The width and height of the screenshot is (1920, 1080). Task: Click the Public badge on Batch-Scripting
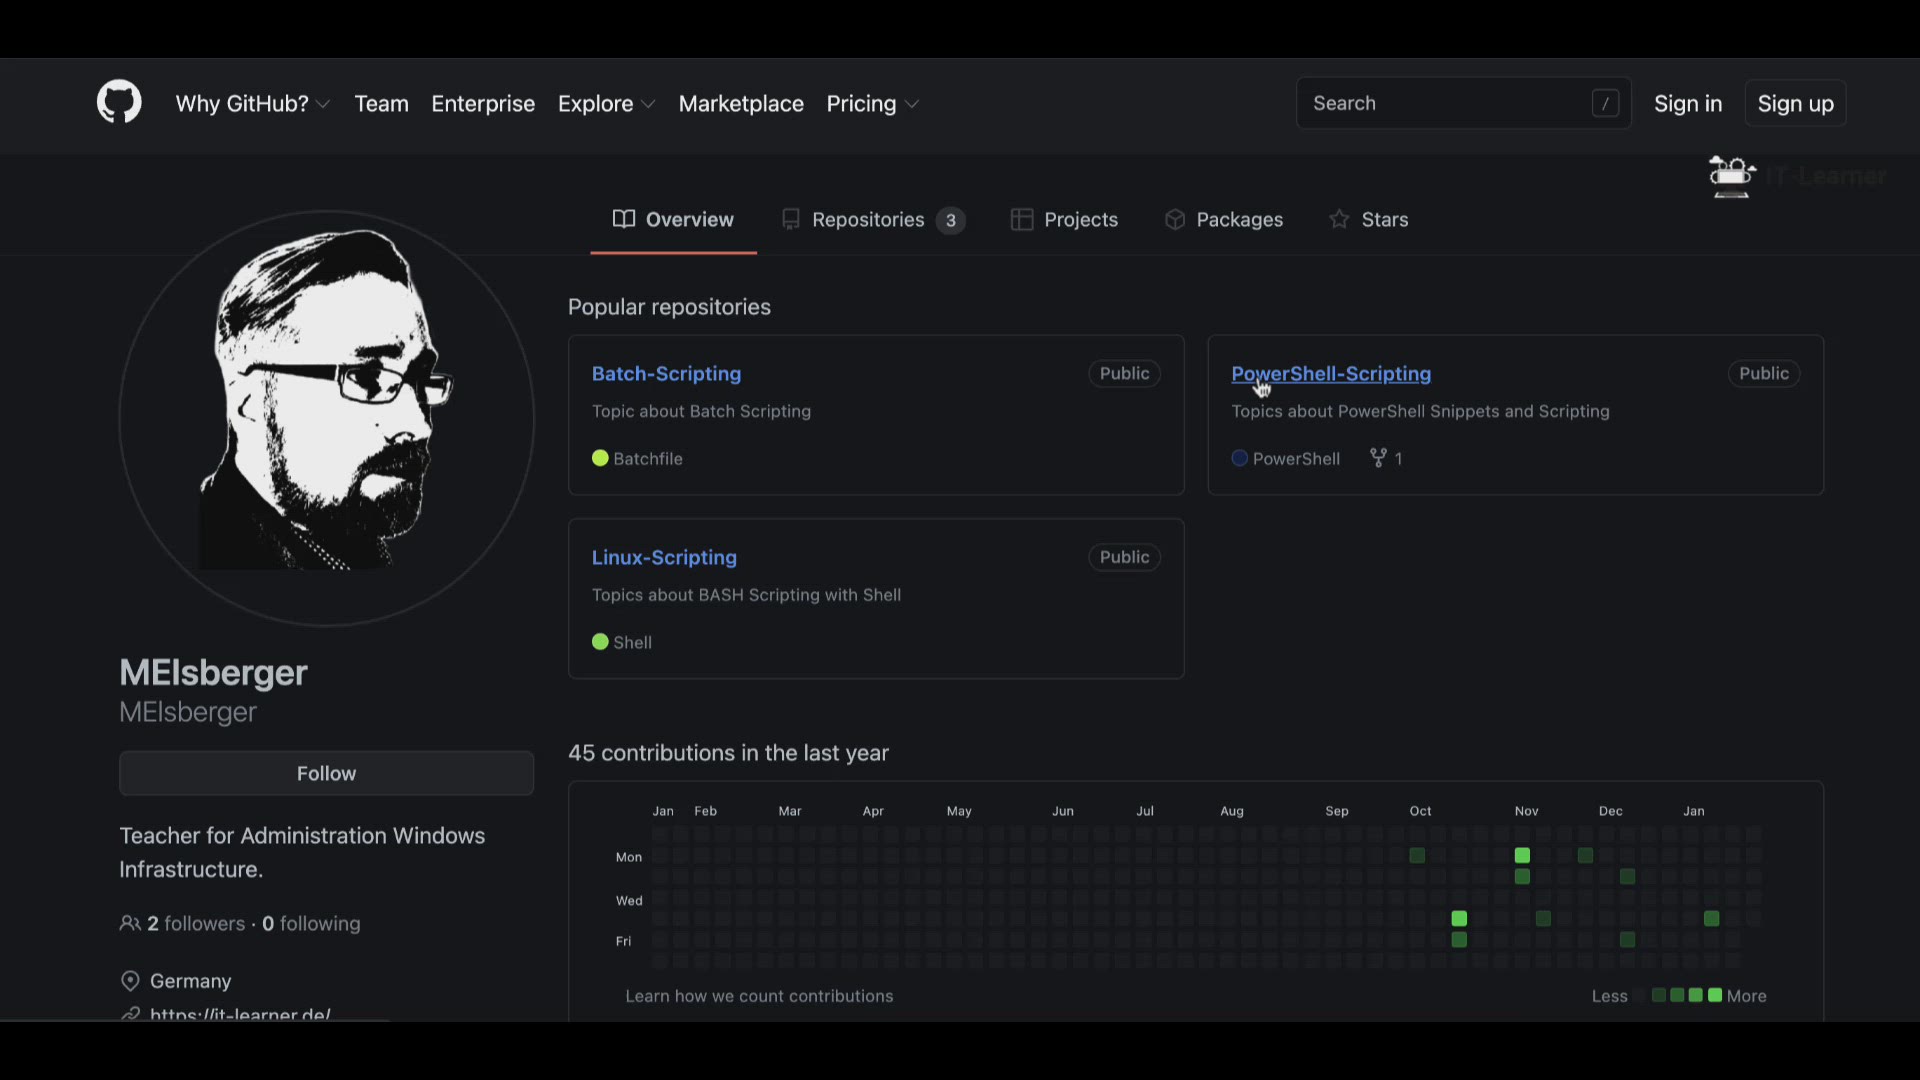tap(1125, 373)
